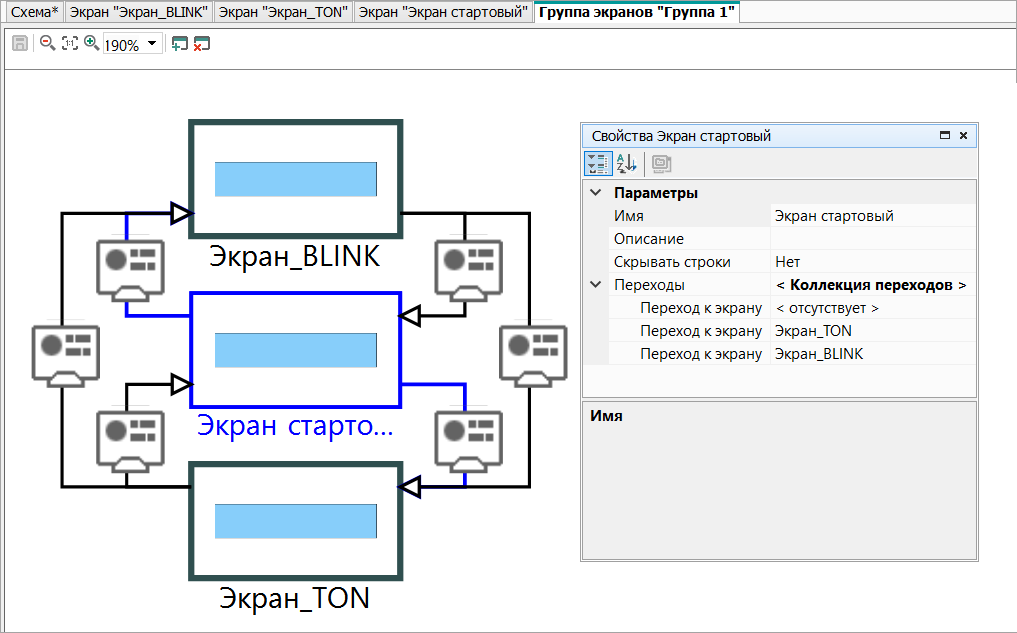Toggle categorized view in the properties panel
Image resolution: width=1017 pixels, height=633 pixels.
598,164
